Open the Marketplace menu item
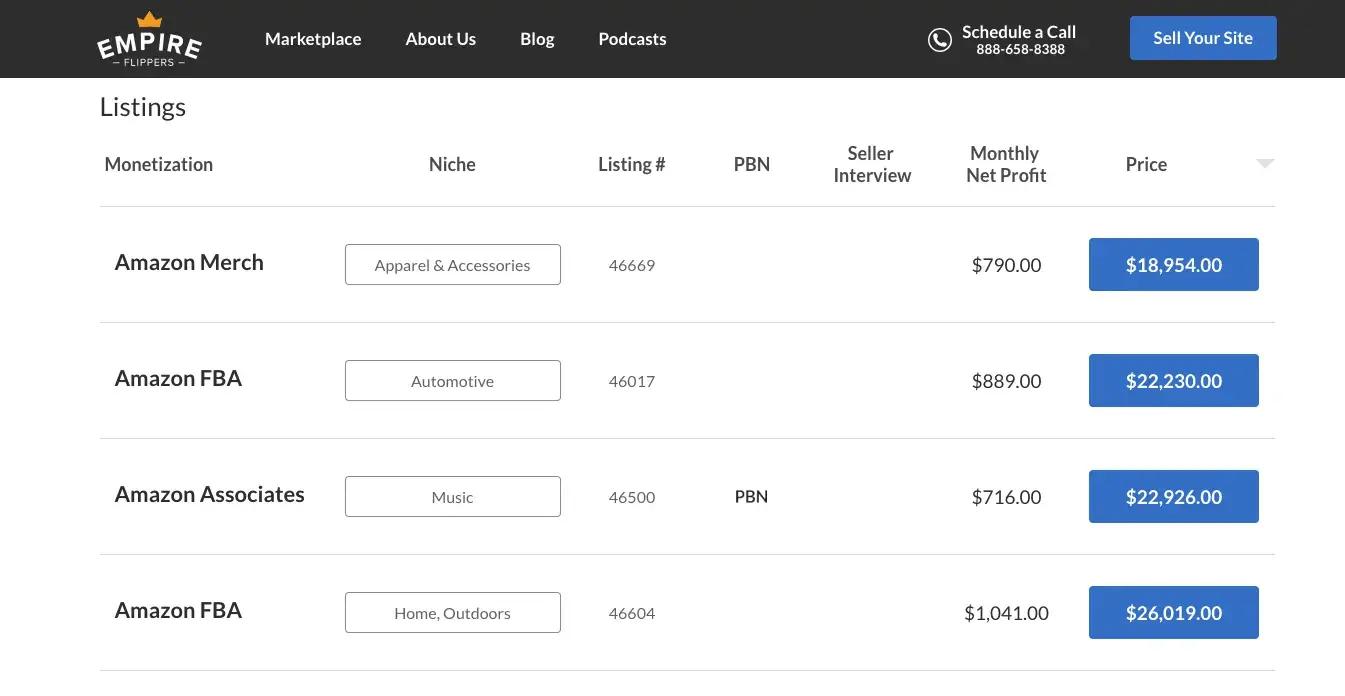Image resolution: width=1345 pixels, height=696 pixels. click(313, 39)
